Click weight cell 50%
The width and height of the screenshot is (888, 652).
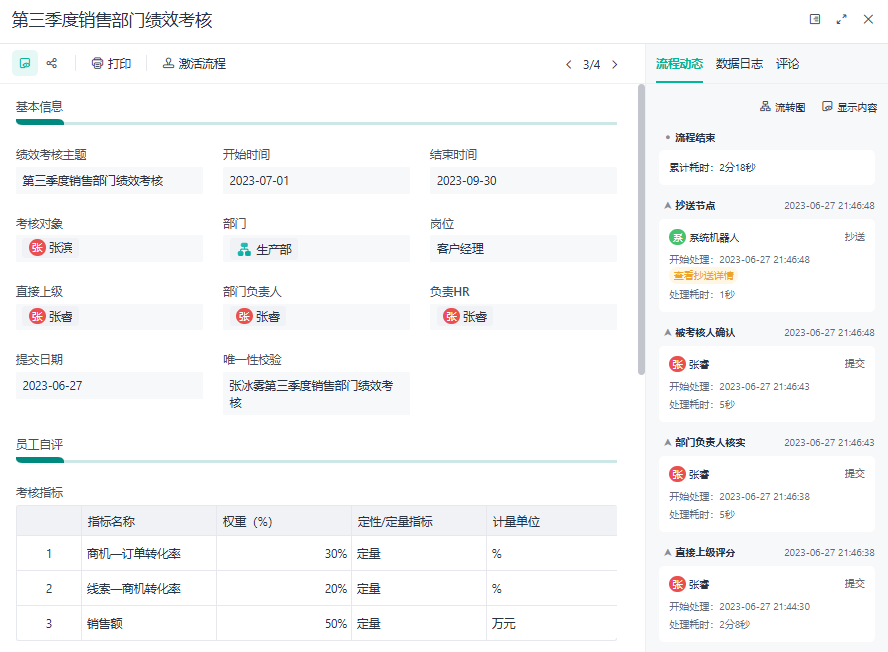(x=284, y=624)
